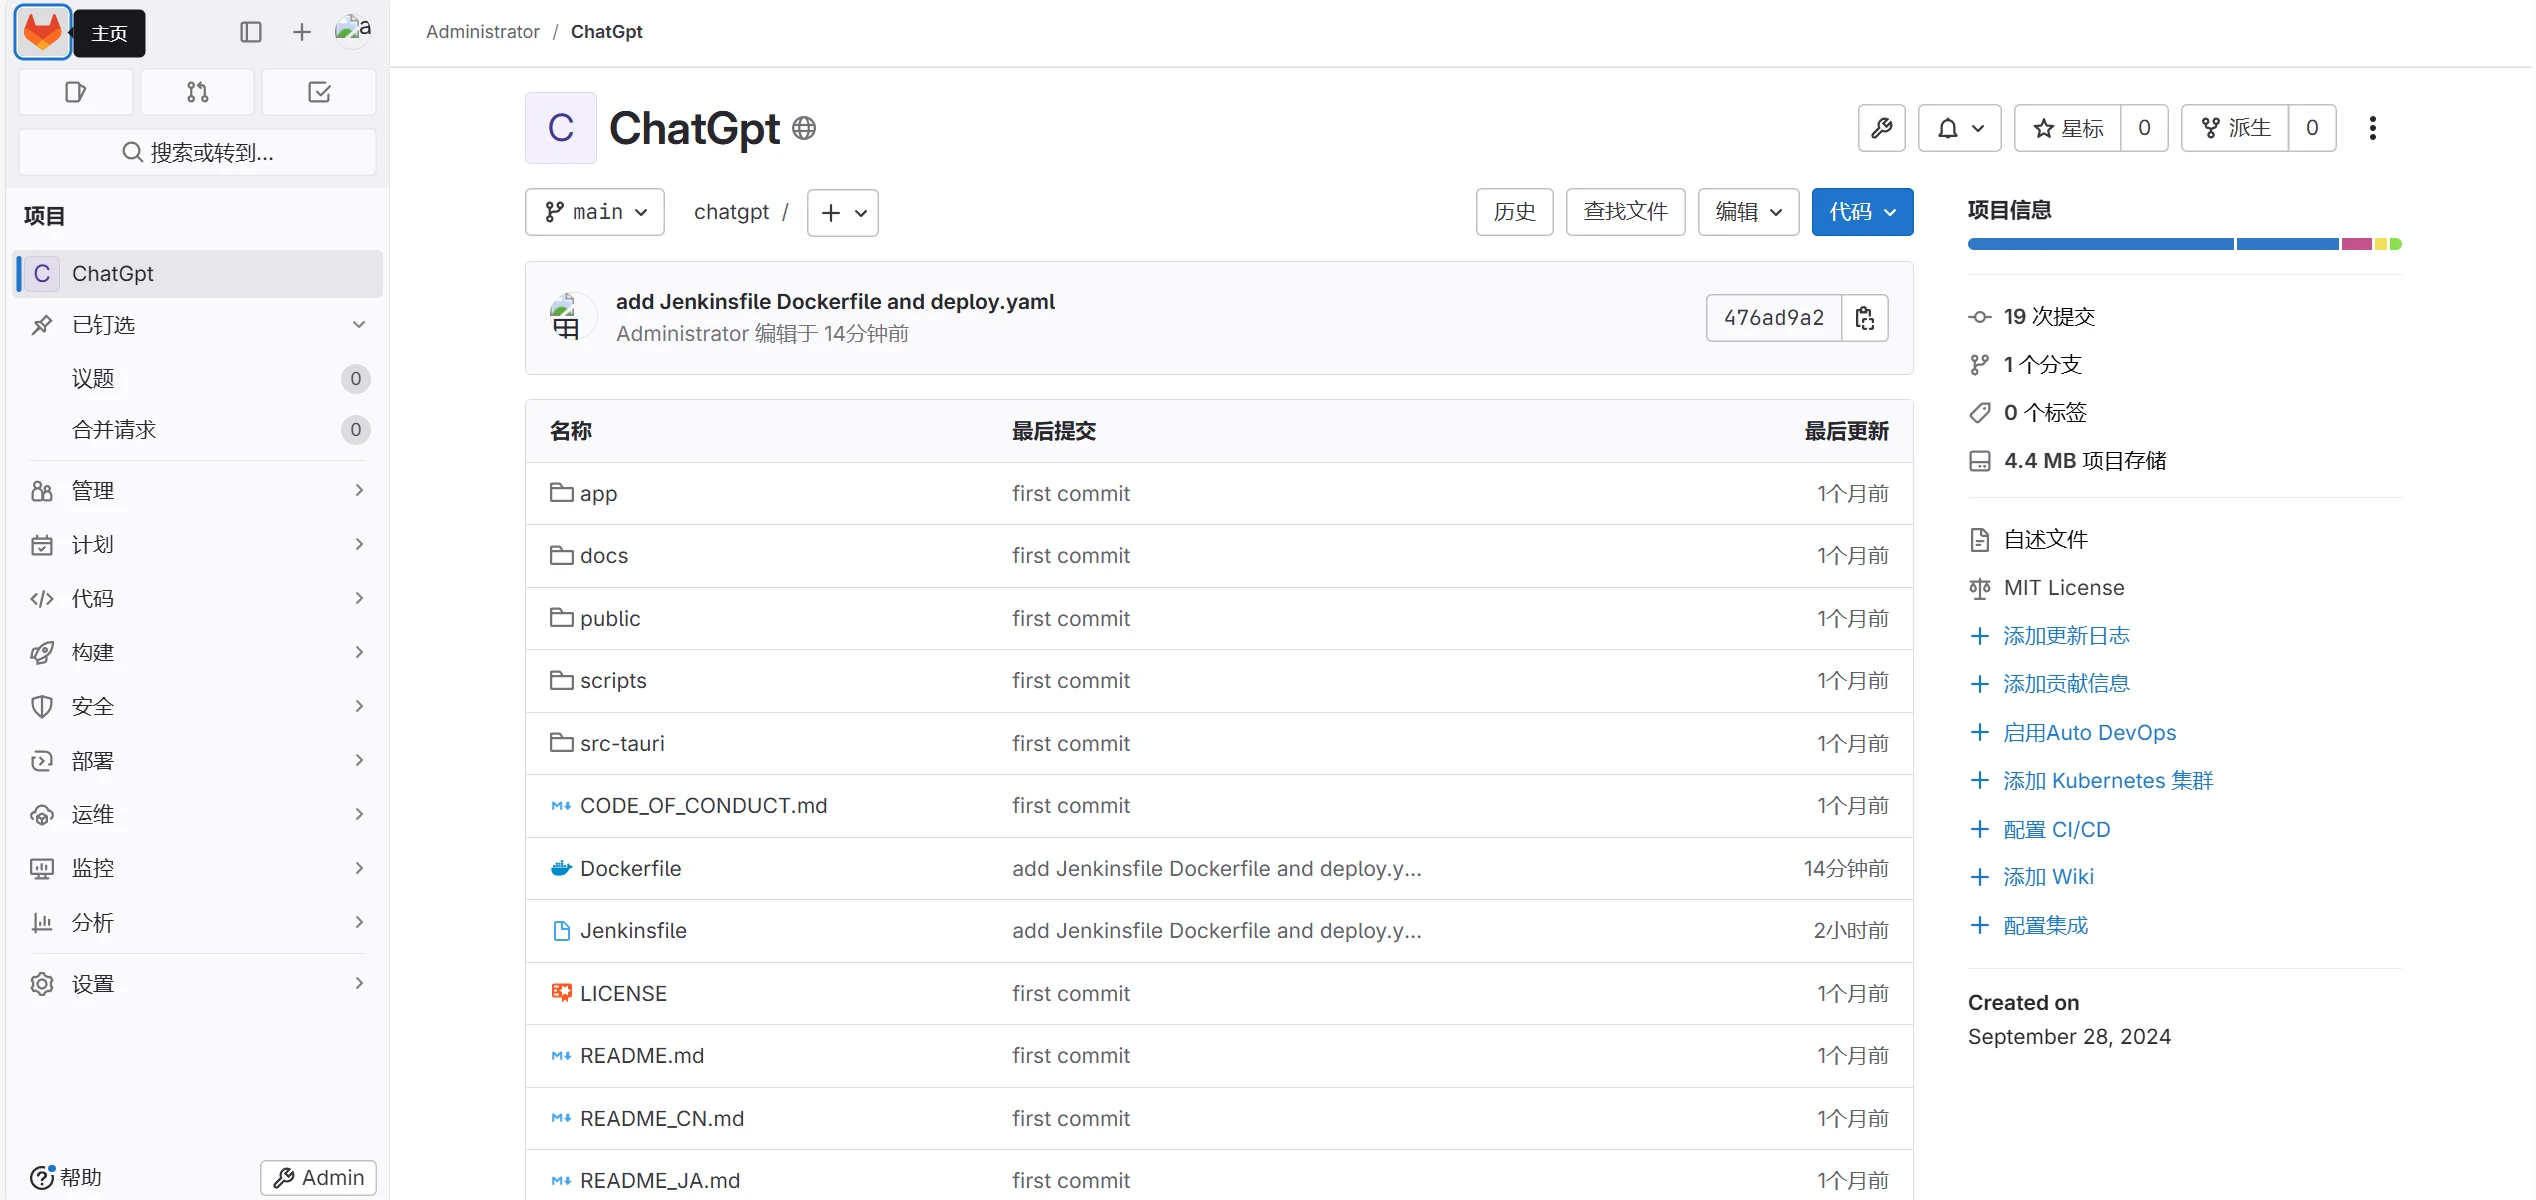Click the plus create-new icon in sidebar

[x=301, y=33]
